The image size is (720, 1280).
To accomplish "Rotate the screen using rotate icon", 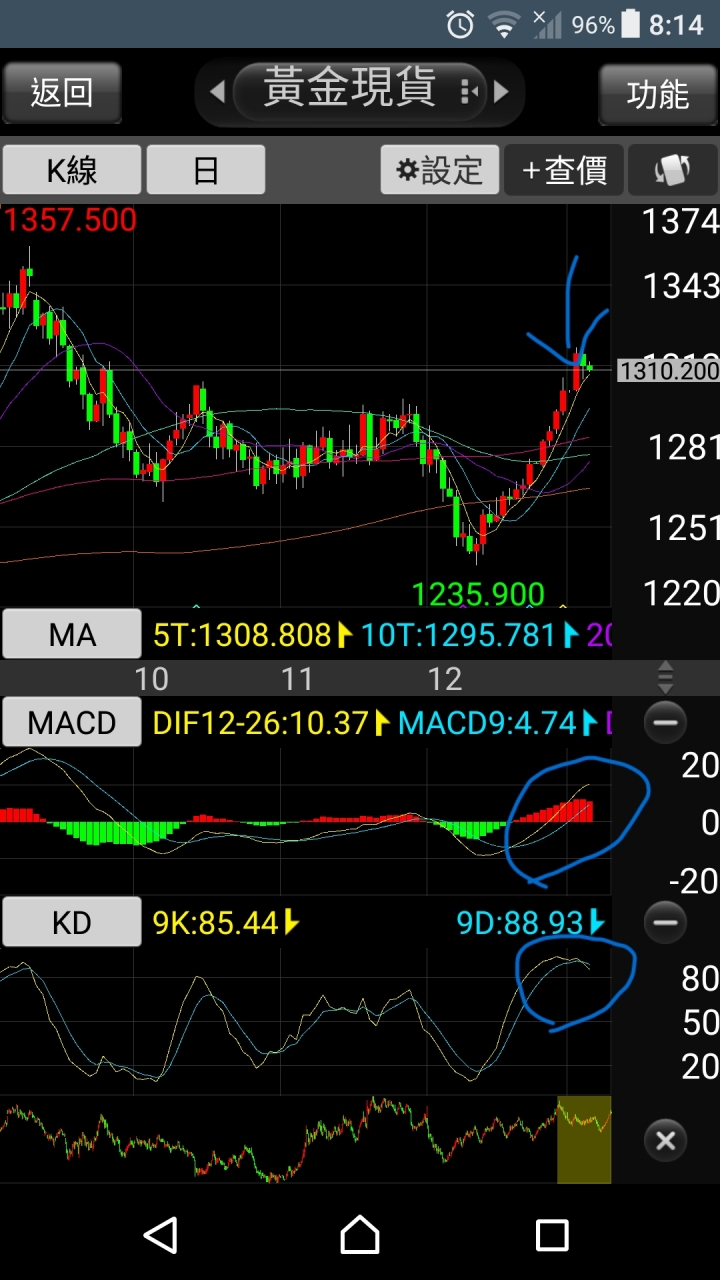I will tap(673, 170).
